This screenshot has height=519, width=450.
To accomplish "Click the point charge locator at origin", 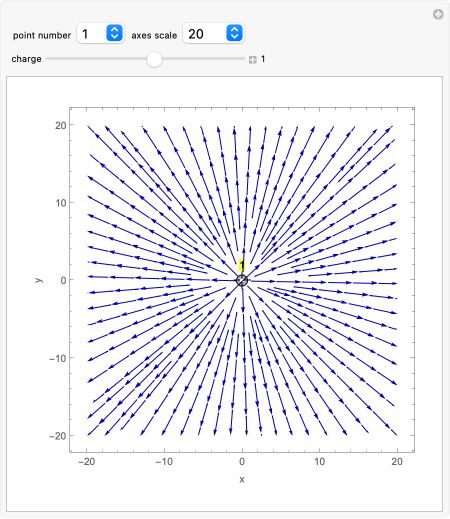I will click(x=242, y=280).
